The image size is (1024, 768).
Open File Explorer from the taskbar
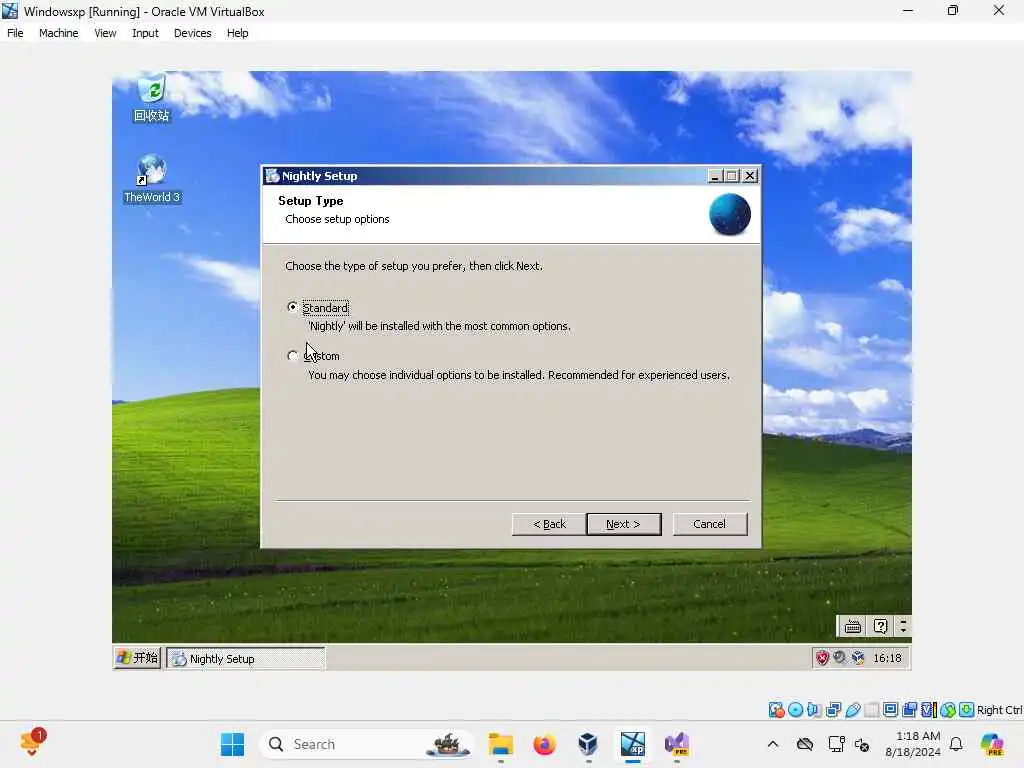(x=501, y=744)
